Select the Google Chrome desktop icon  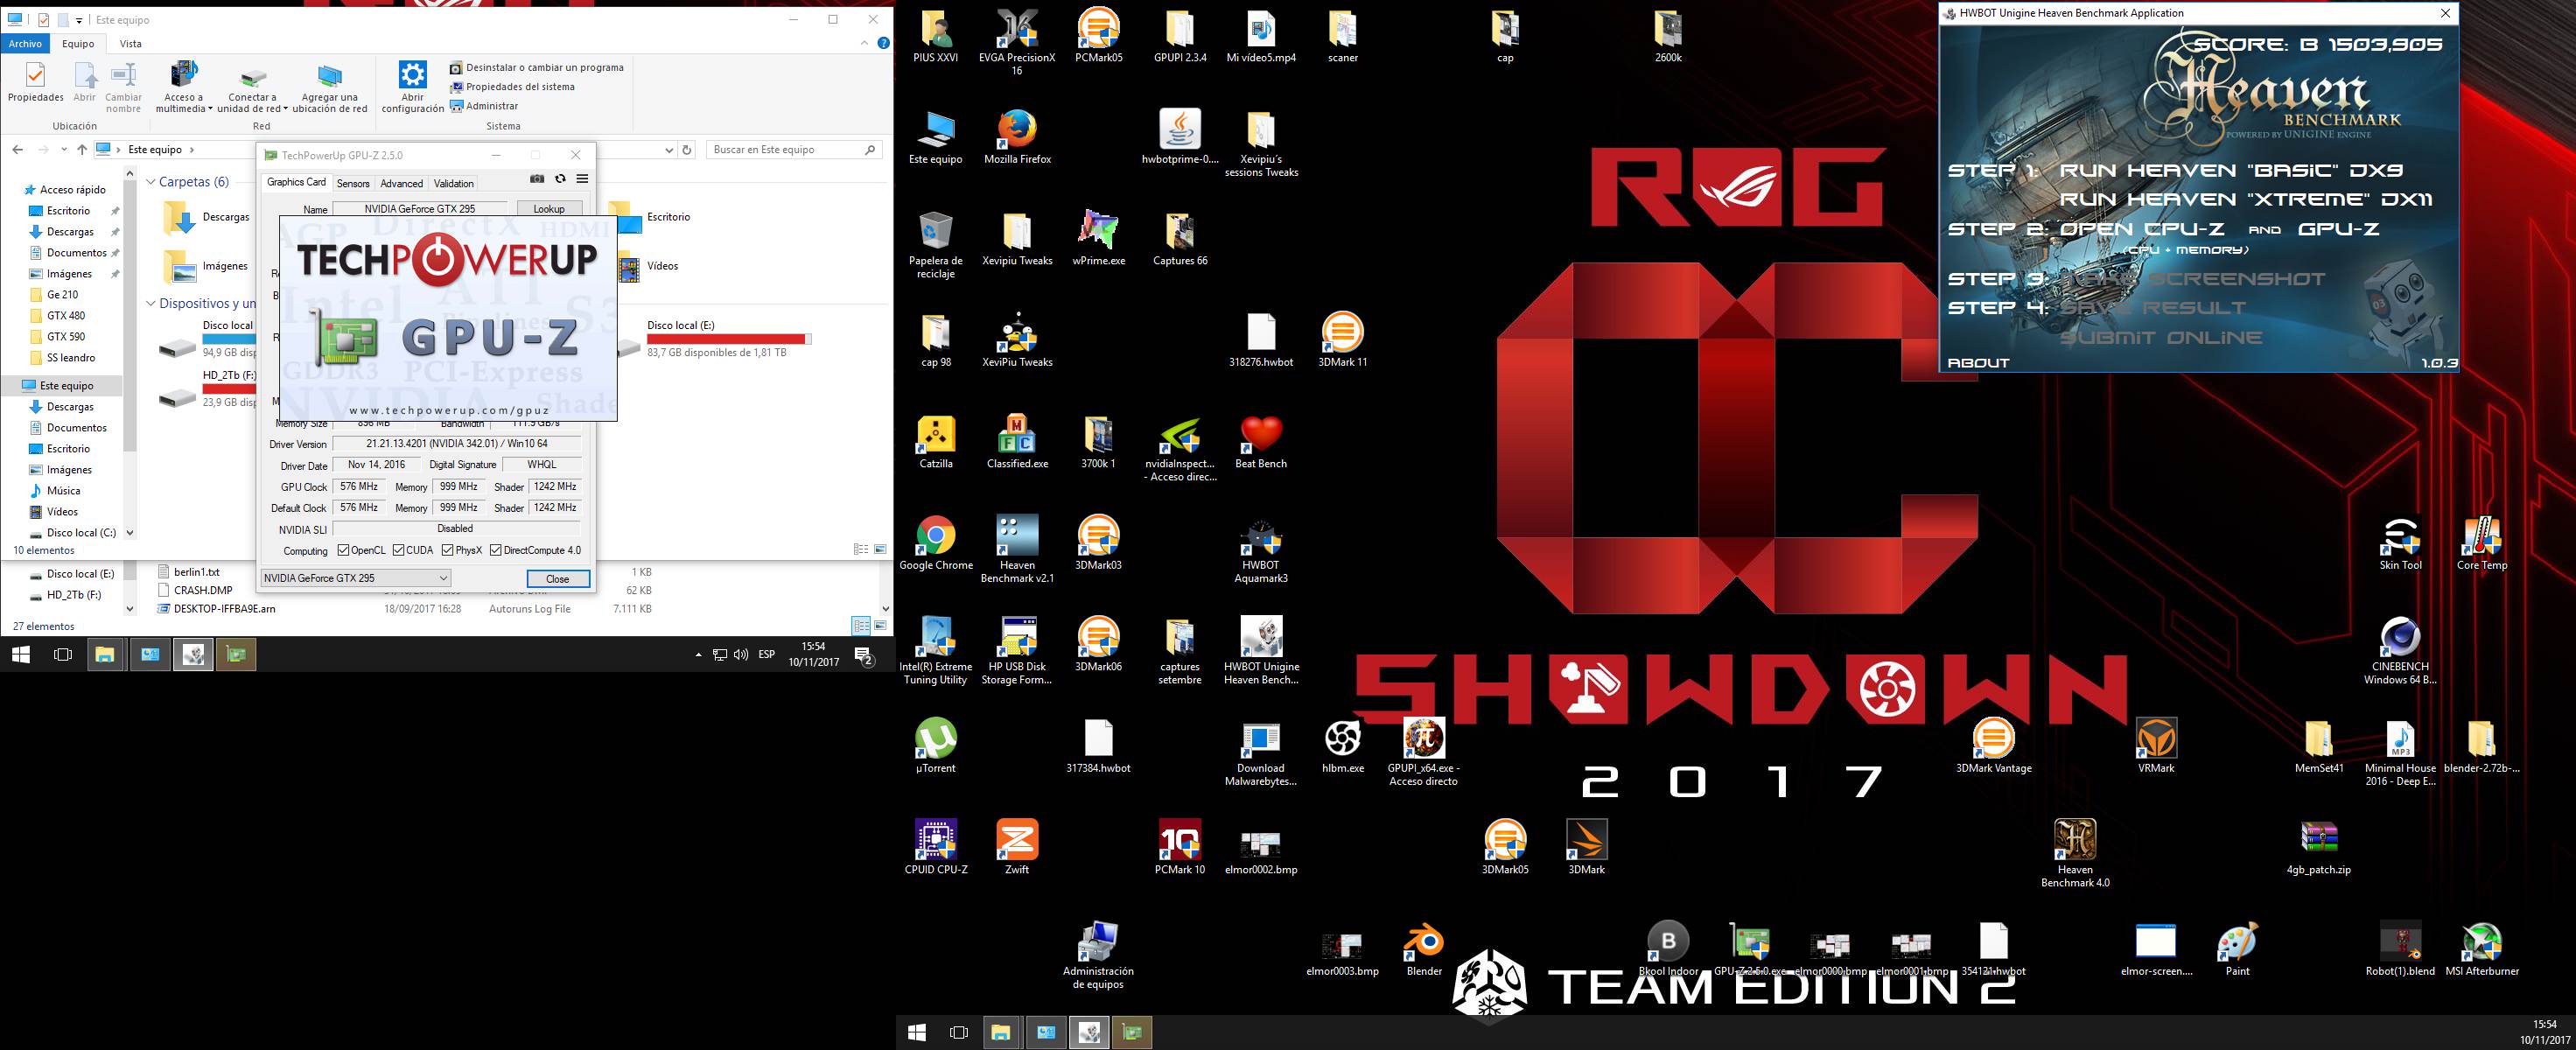[936, 544]
